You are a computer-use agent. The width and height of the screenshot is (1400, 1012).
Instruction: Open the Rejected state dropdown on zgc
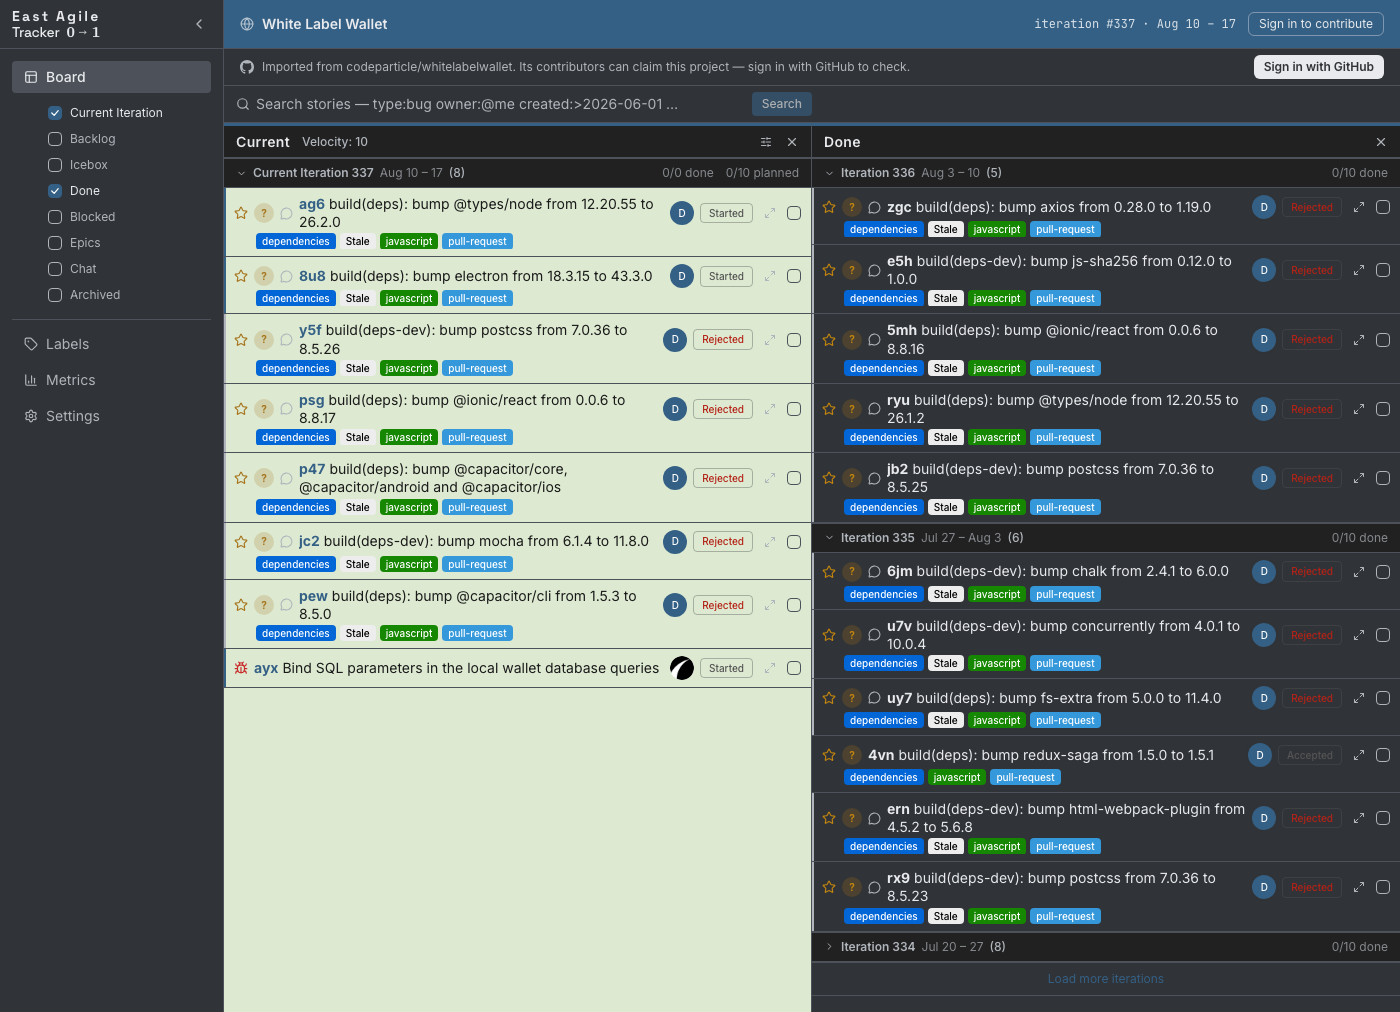click(1312, 207)
